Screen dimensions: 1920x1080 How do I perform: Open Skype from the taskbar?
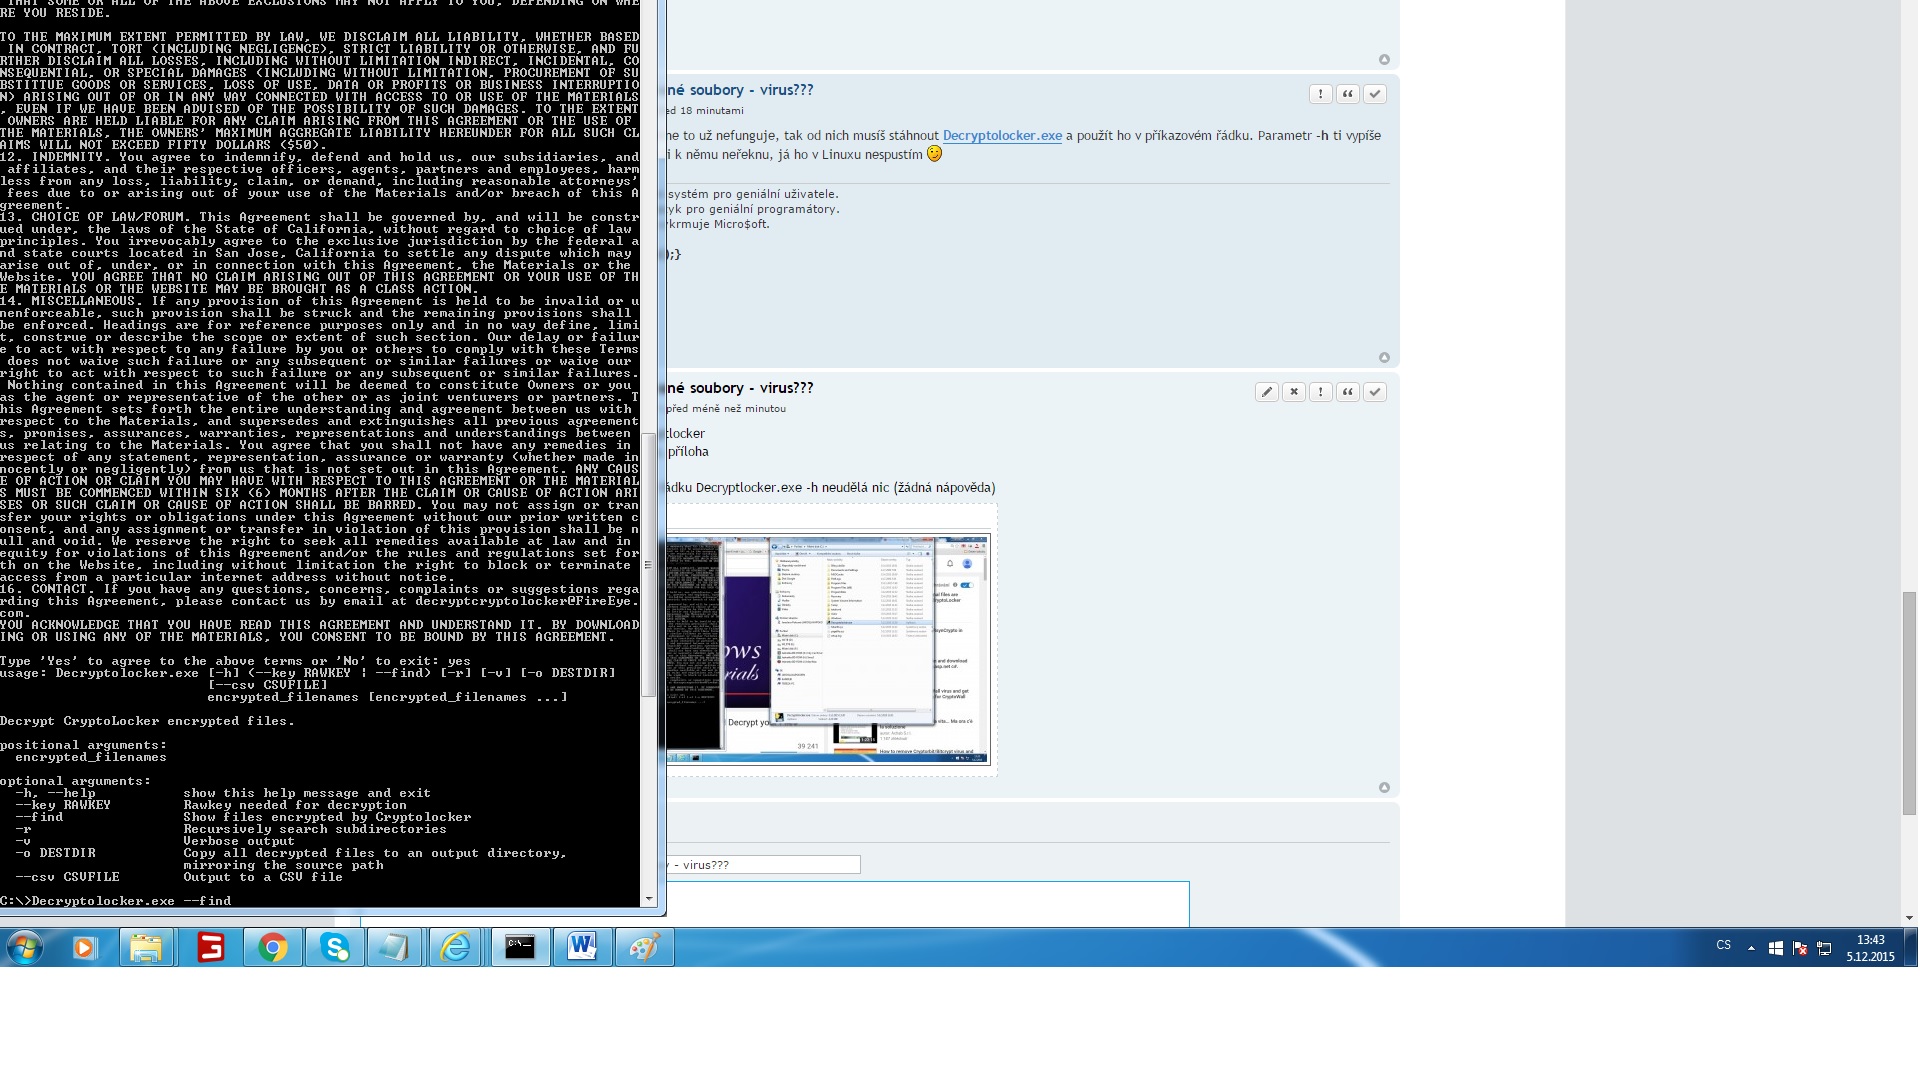(334, 947)
